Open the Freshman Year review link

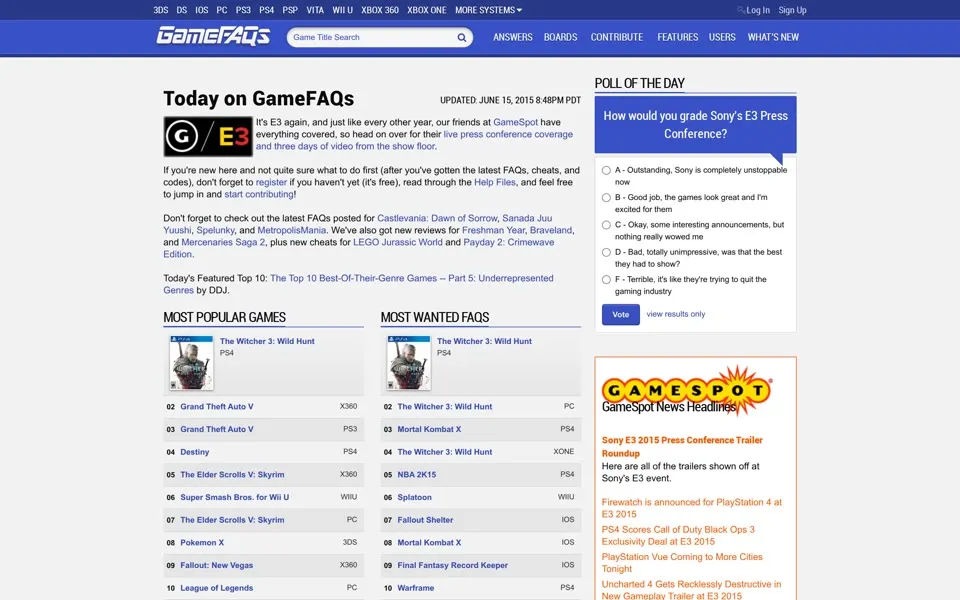[493, 230]
